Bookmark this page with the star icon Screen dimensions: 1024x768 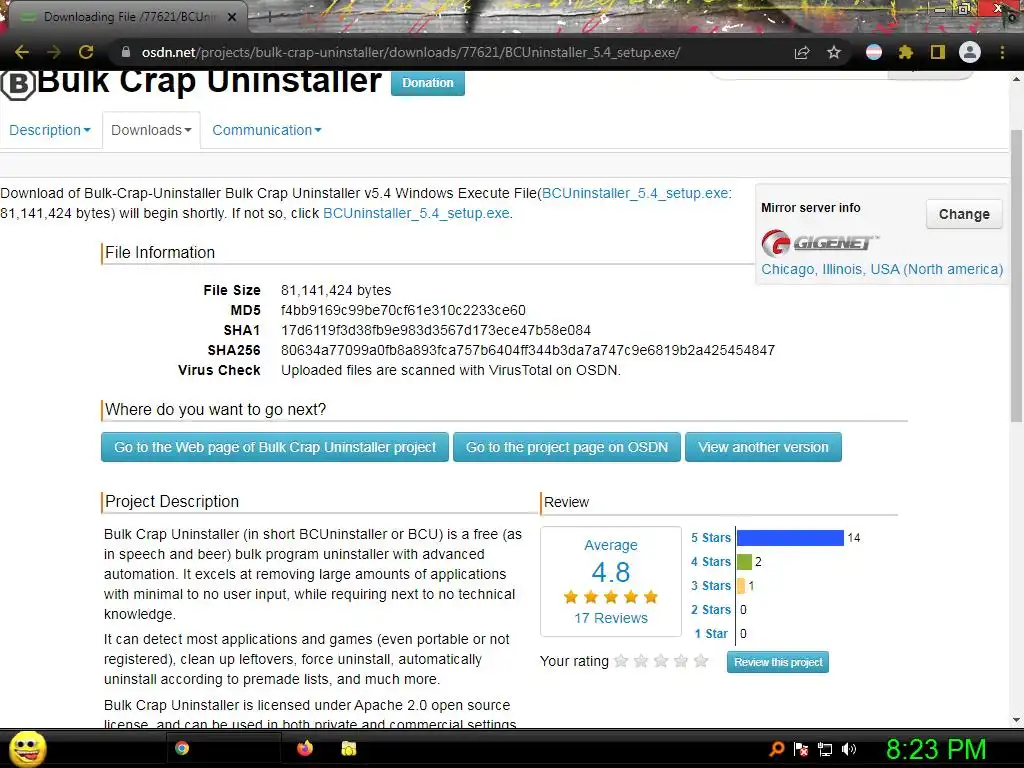834,52
